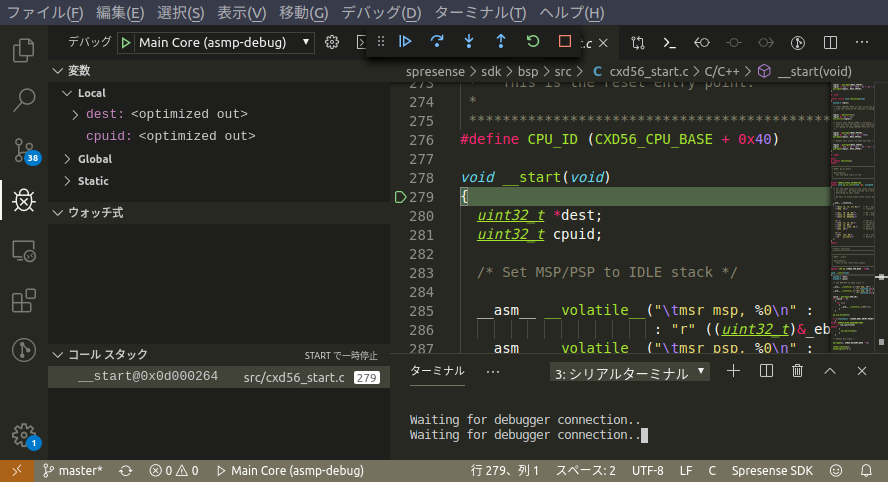Open the ヘルプ(H) menu

(x=571, y=12)
